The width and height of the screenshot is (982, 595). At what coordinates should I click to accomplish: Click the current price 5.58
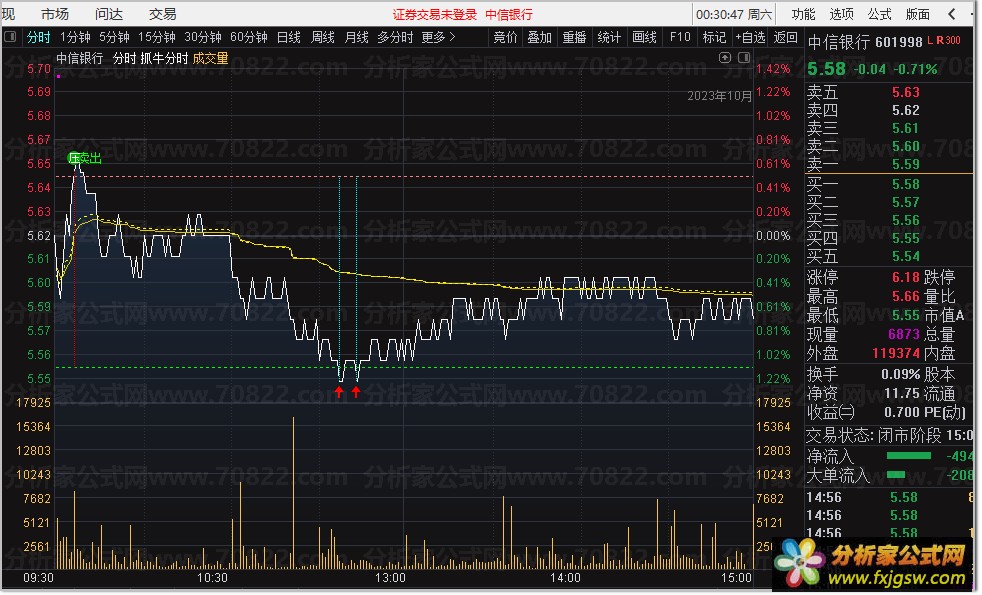826,68
